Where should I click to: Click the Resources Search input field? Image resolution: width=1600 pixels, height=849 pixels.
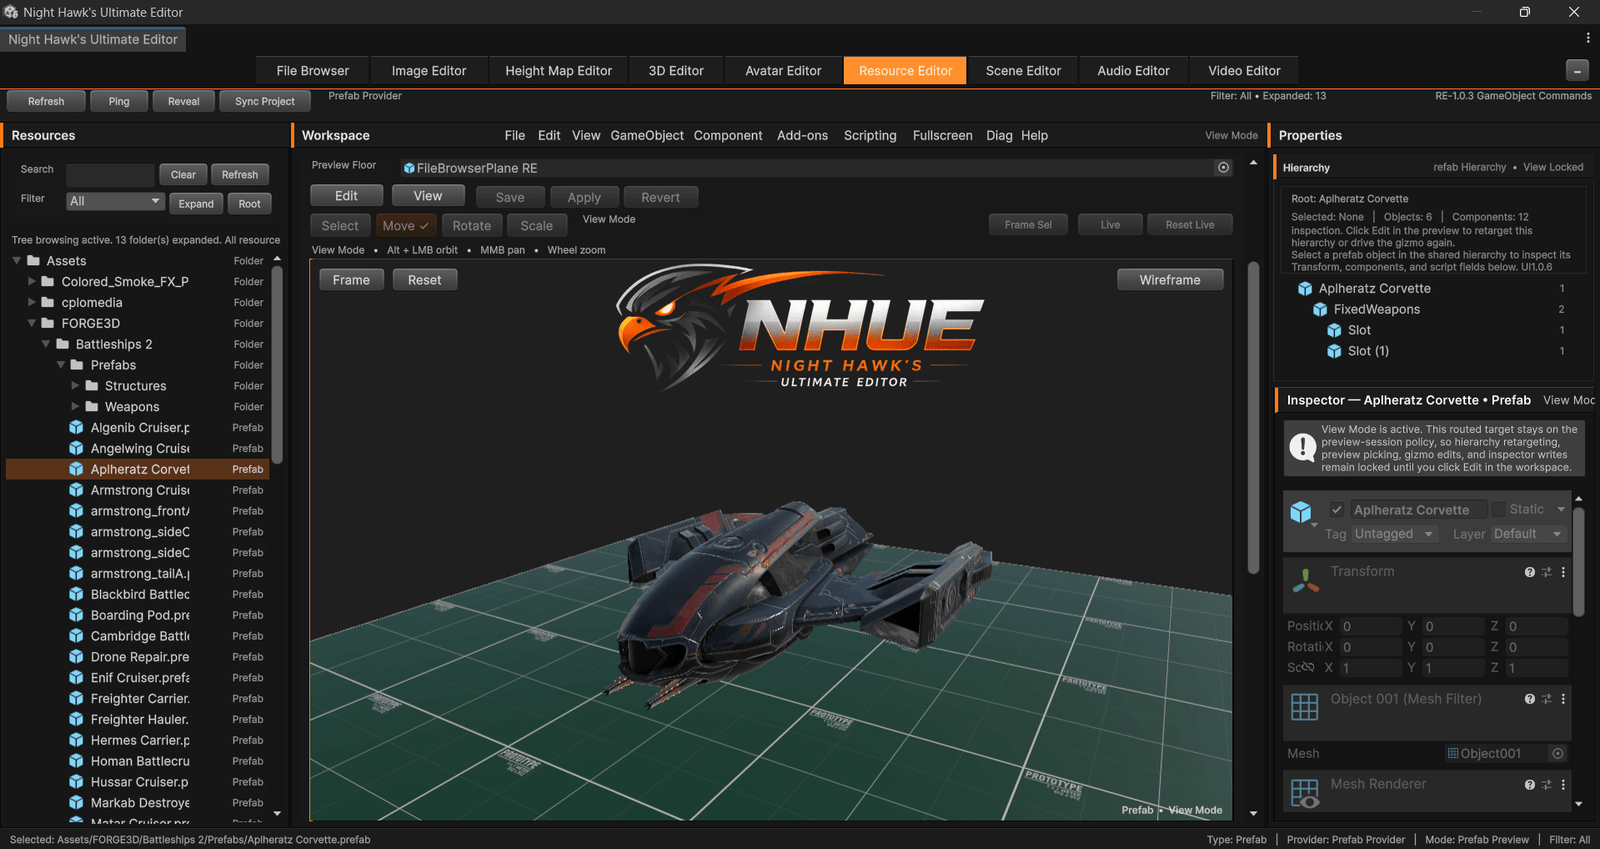(110, 175)
